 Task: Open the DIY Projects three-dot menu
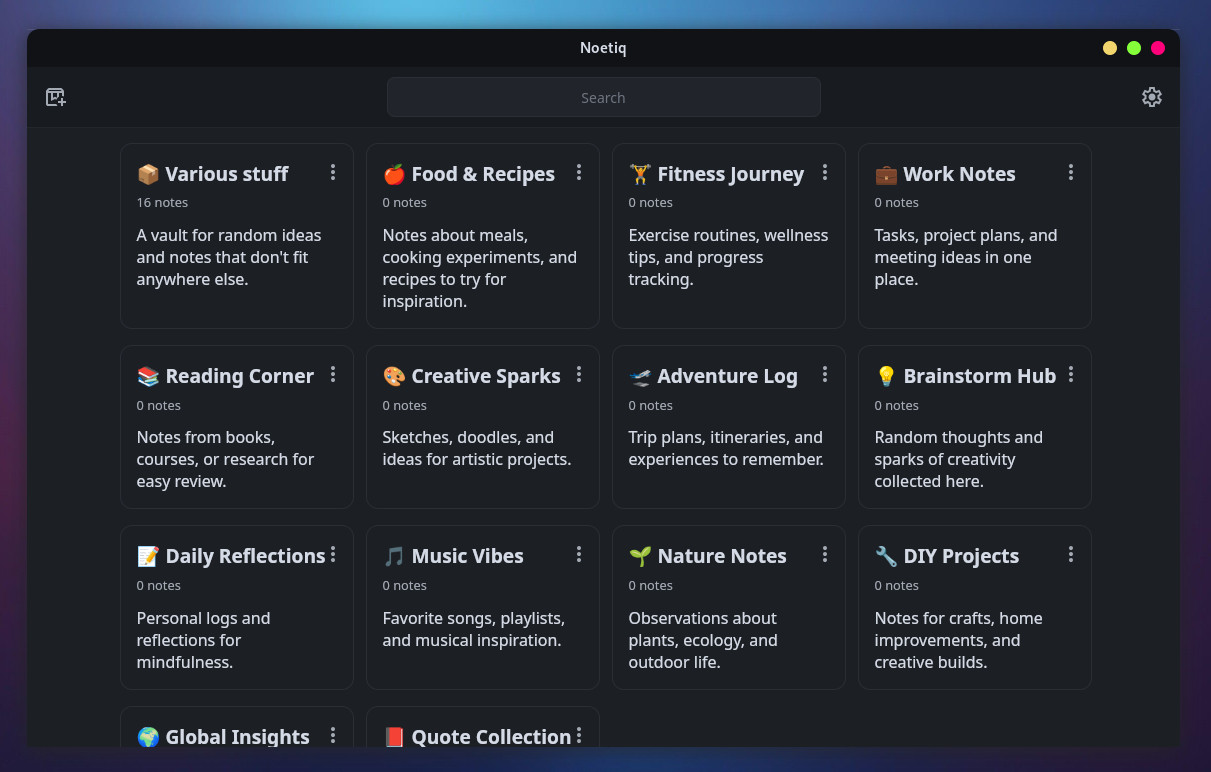[1071, 555]
